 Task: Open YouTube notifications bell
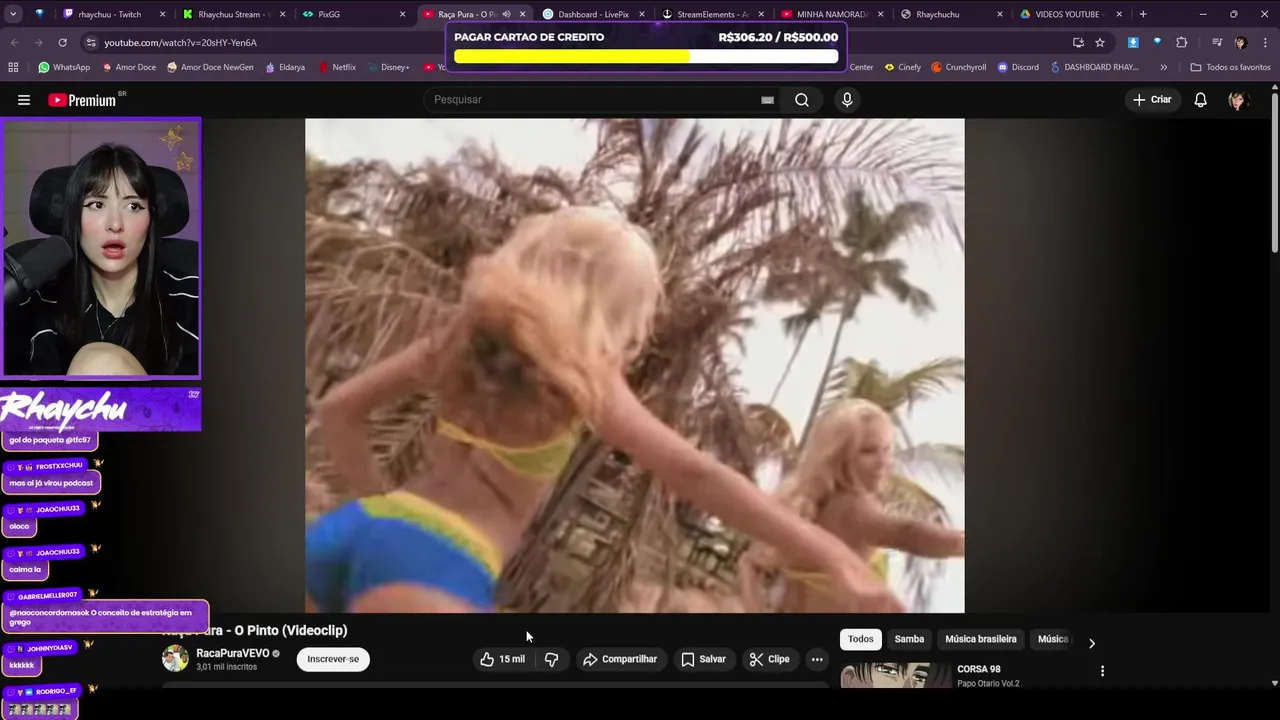coord(1200,100)
